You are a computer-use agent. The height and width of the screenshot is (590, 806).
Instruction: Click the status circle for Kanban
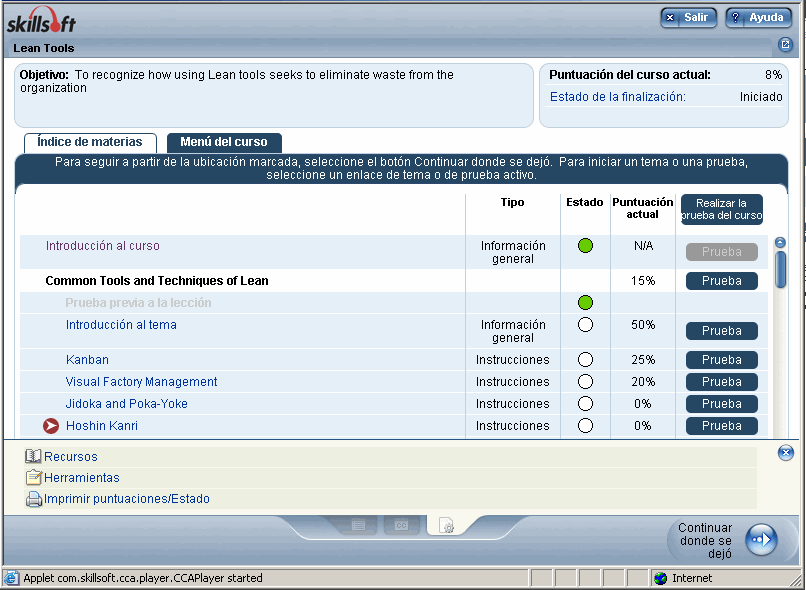point(585,360)
